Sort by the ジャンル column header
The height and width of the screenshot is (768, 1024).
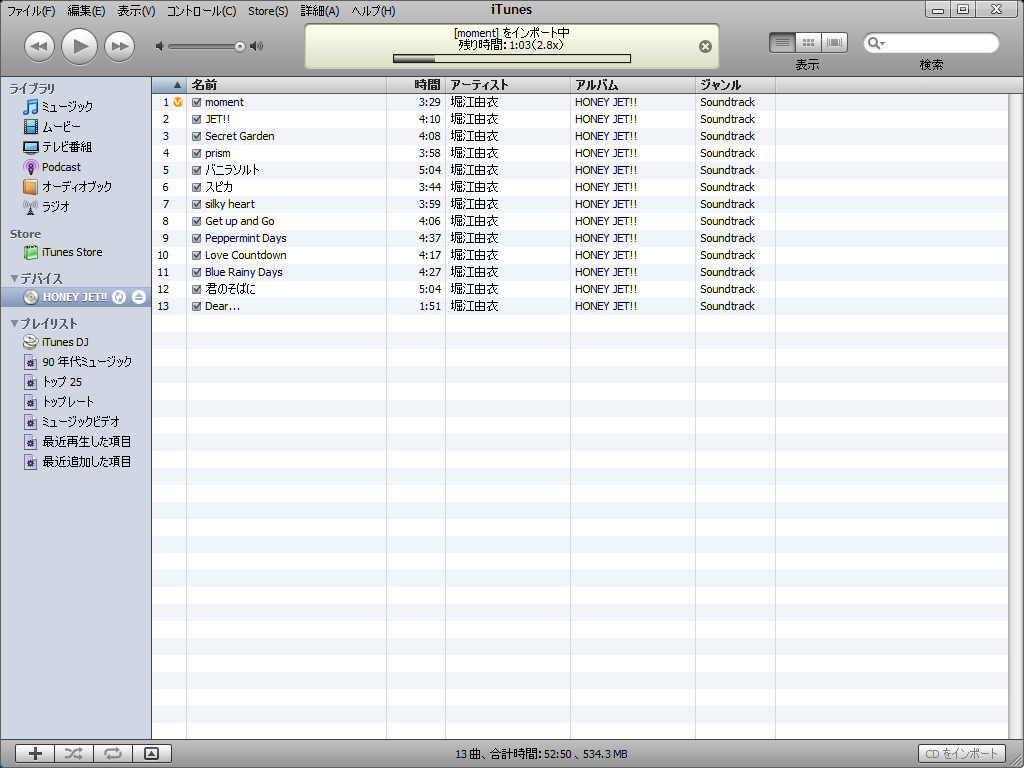(x=735, y=85)
